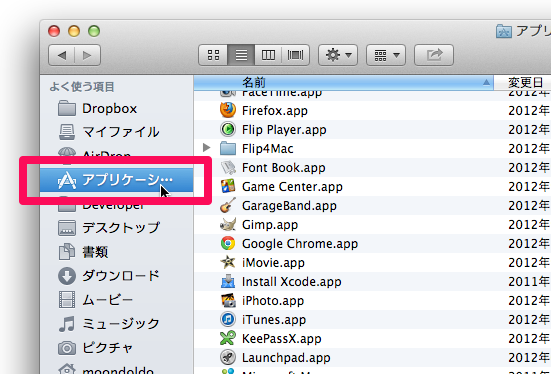The height and width of the screenshot is (374, 551).
Task: Select the Firefox.app file name
Action: 275,111
